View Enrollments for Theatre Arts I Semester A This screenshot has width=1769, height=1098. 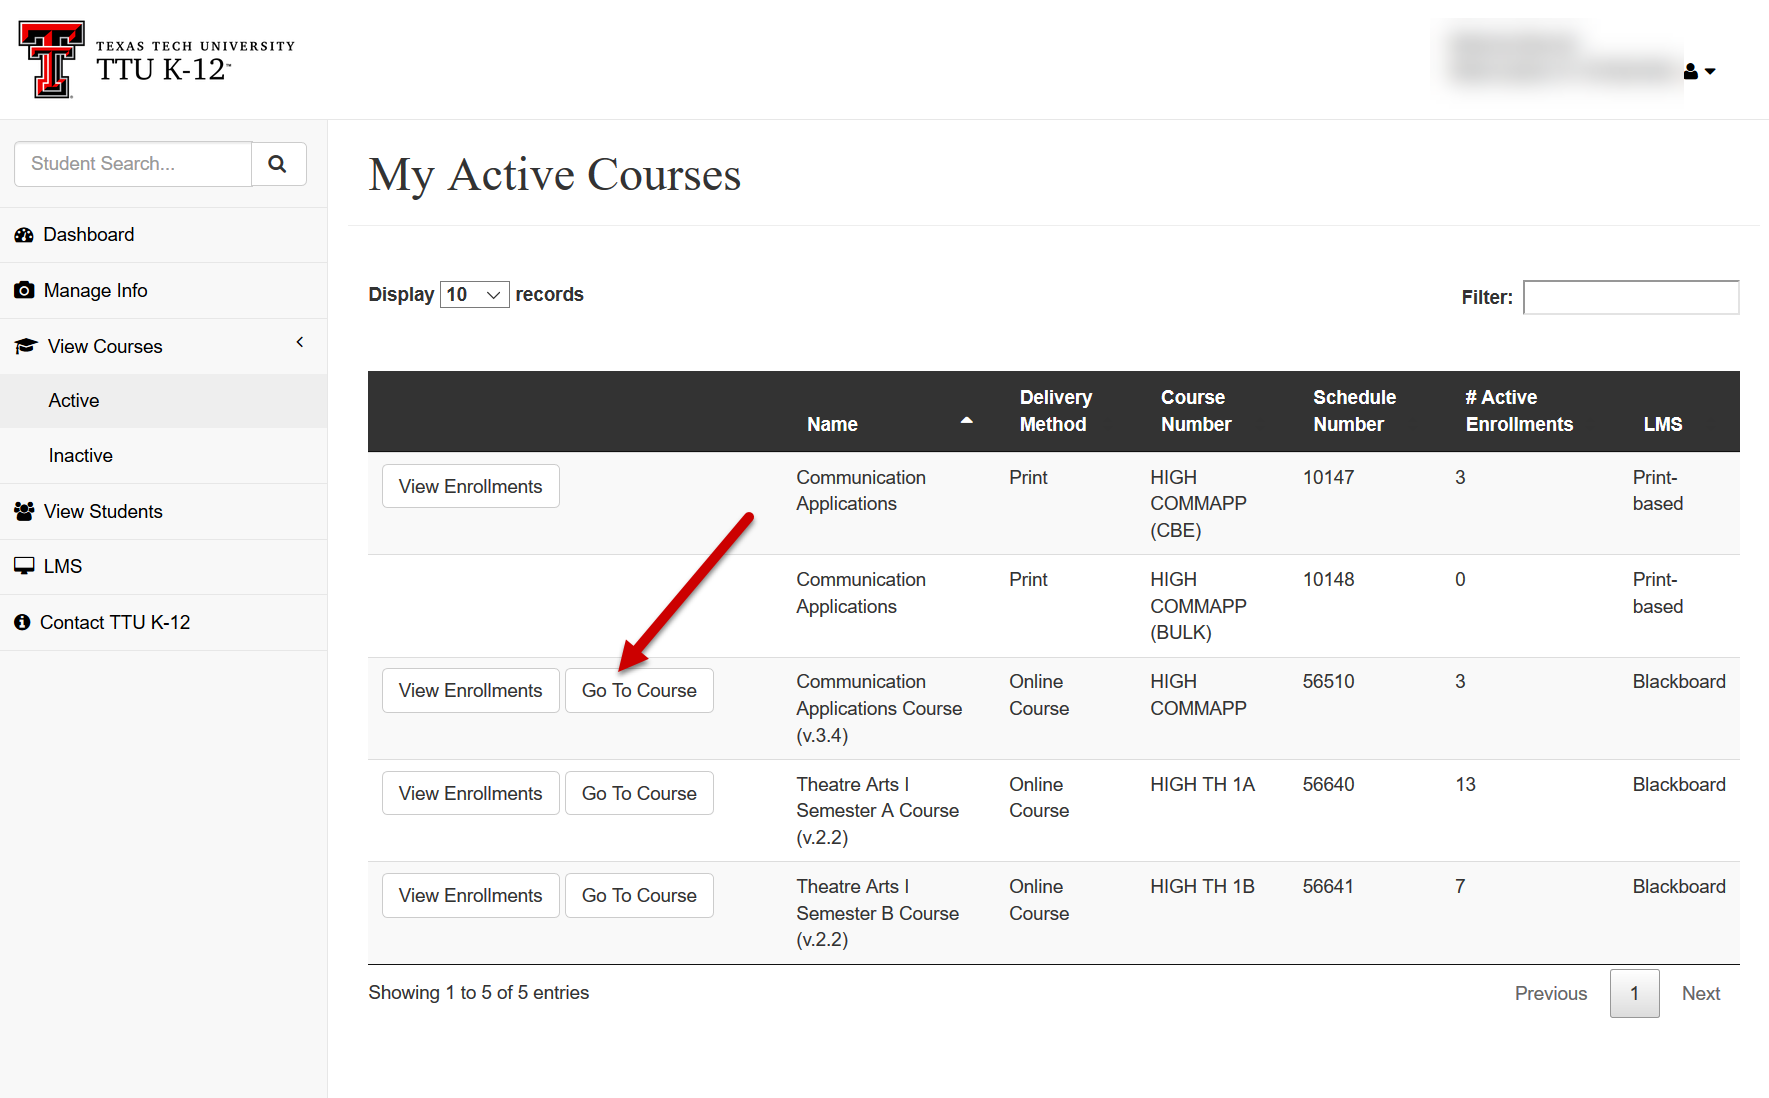pos(470,793)
